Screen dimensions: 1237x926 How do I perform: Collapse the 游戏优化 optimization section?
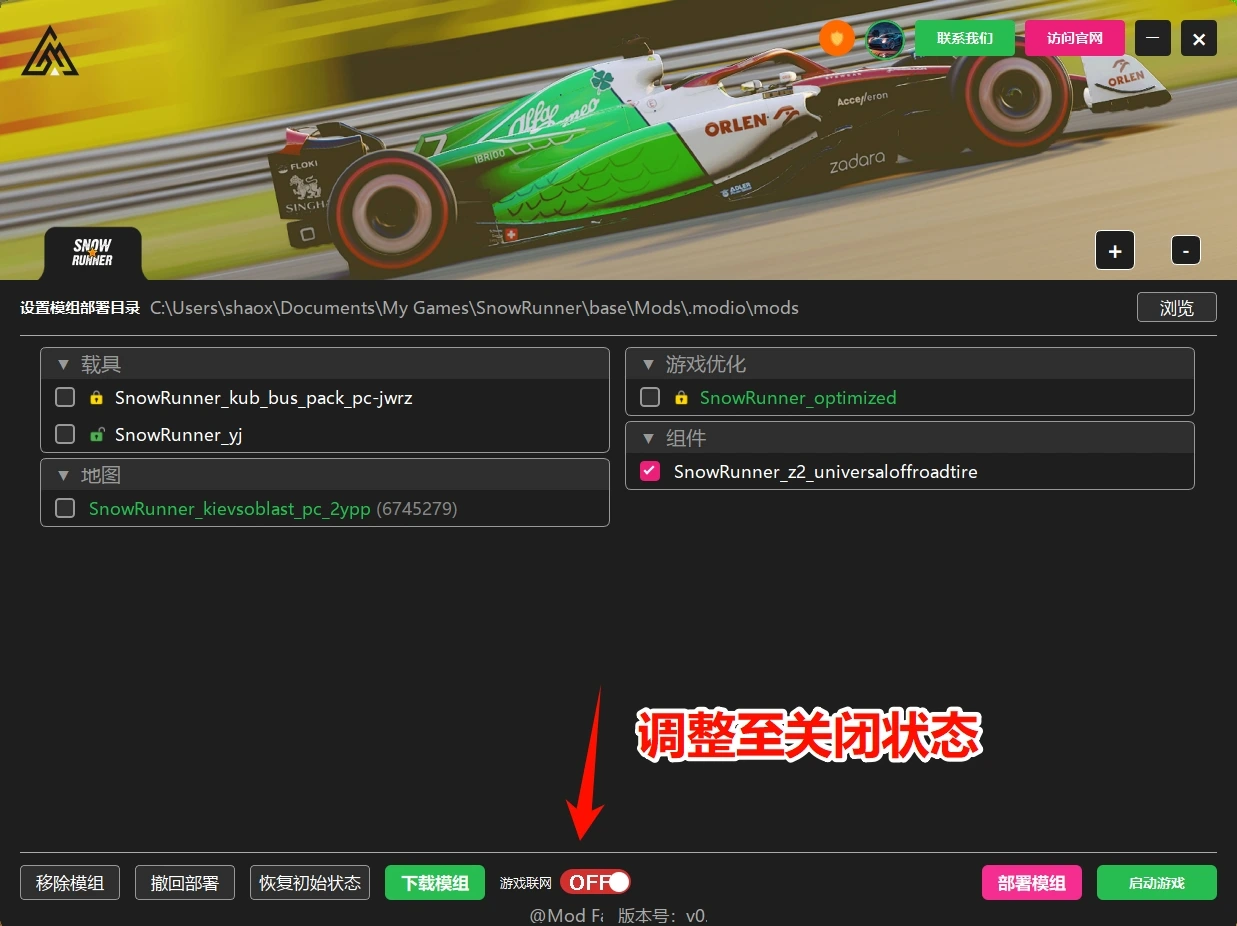coord(648,364)
